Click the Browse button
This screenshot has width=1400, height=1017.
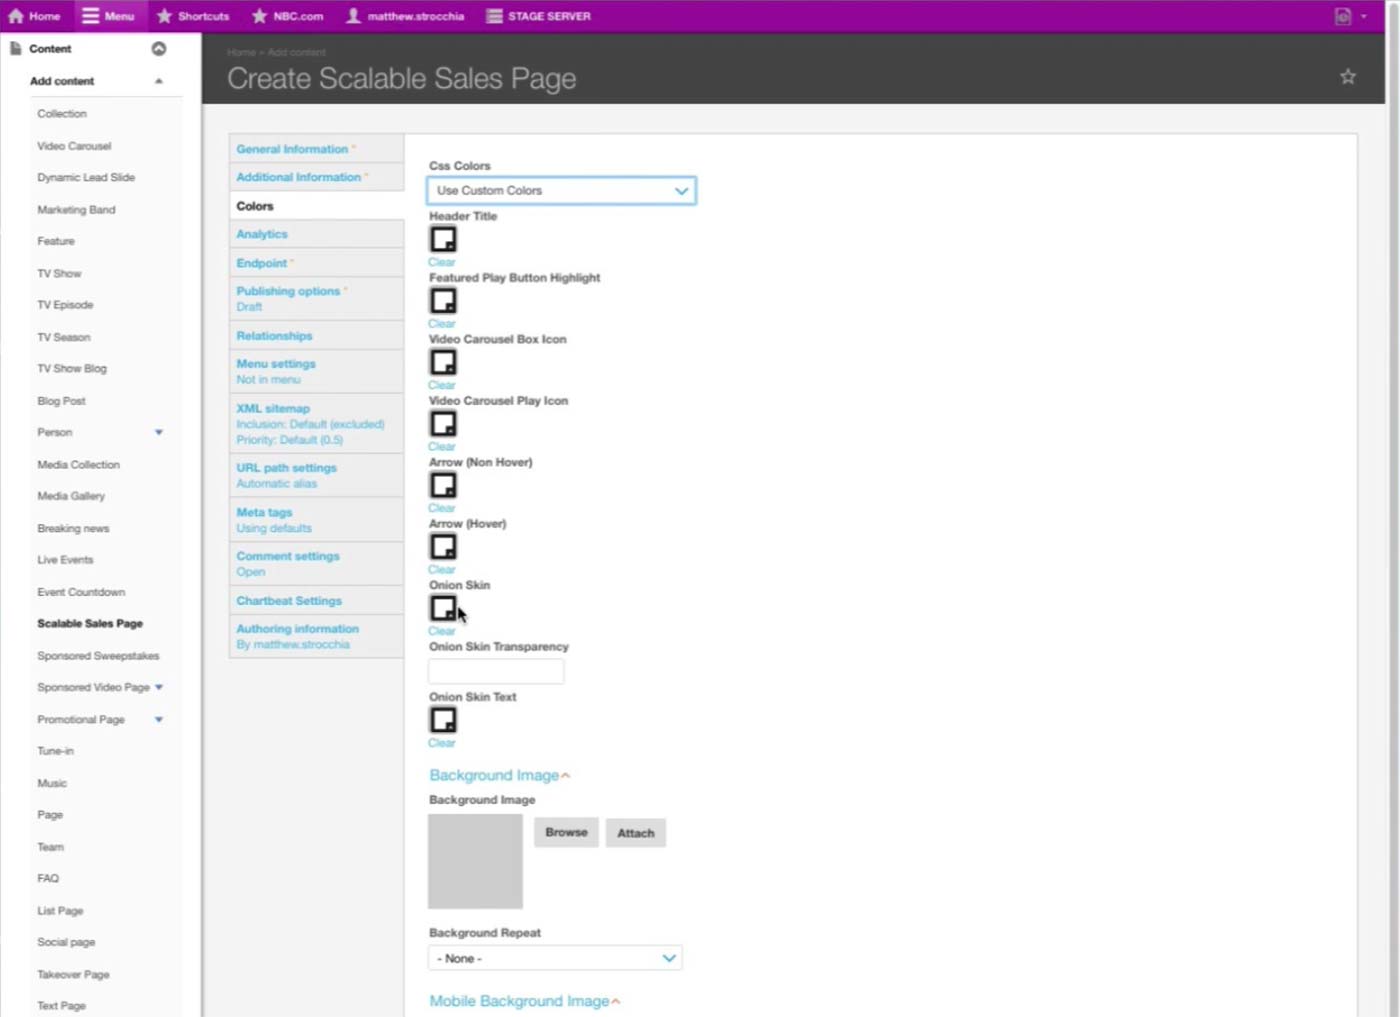point(566,832)
